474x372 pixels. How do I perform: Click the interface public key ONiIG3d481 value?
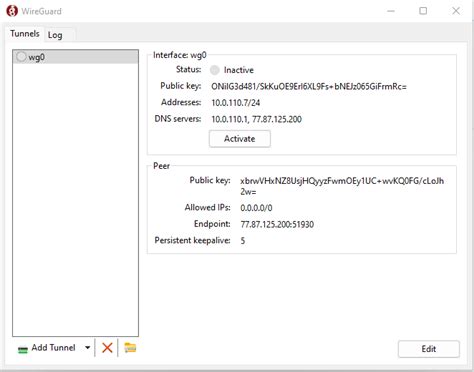[309, 87]
